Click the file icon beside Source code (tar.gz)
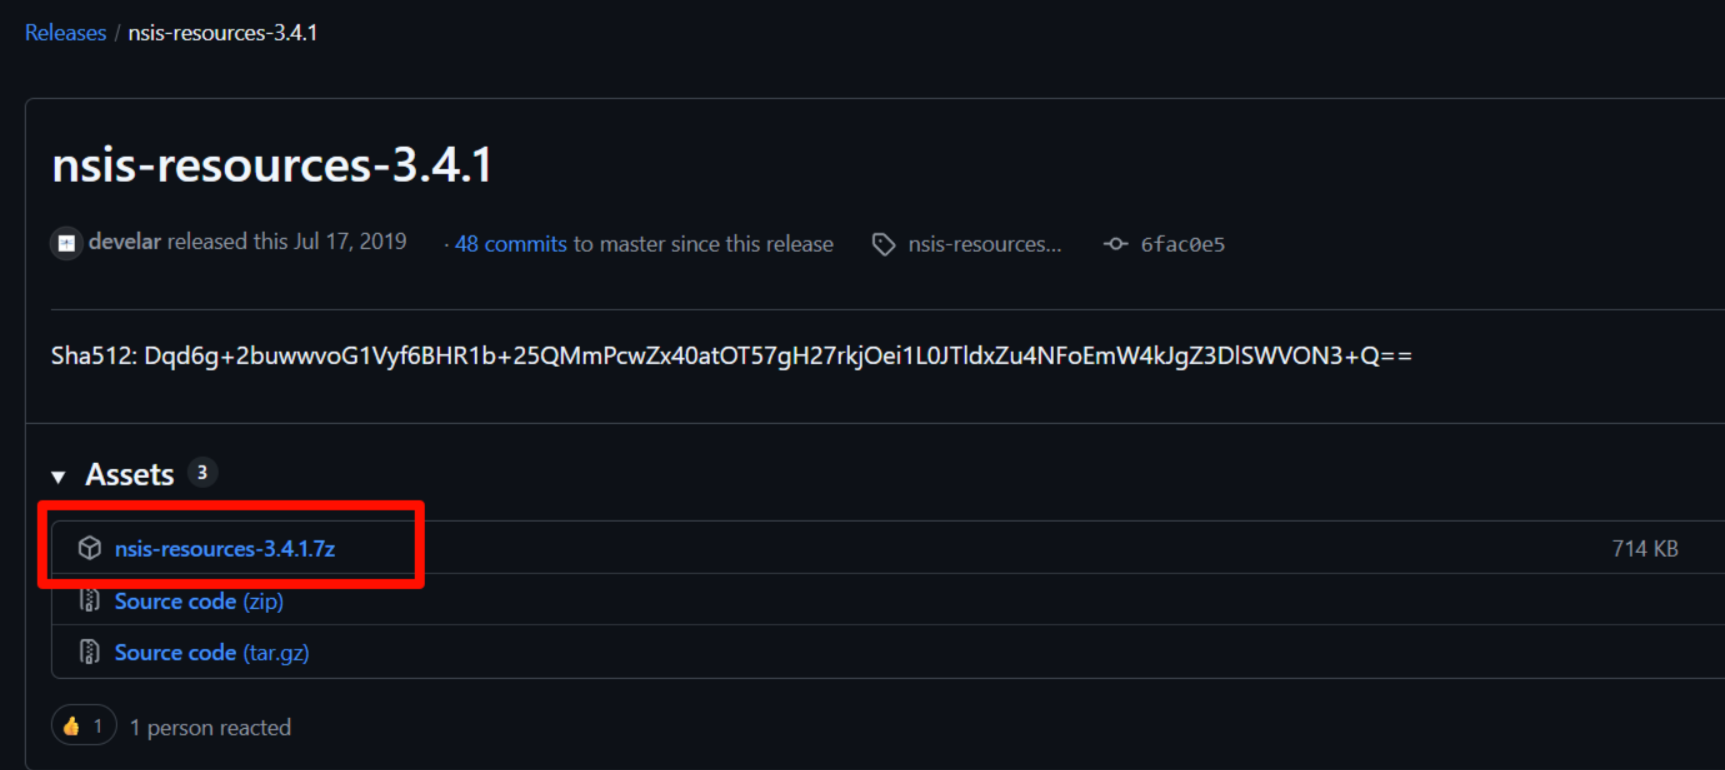The image size is (1725, 770). pos(90,652)
